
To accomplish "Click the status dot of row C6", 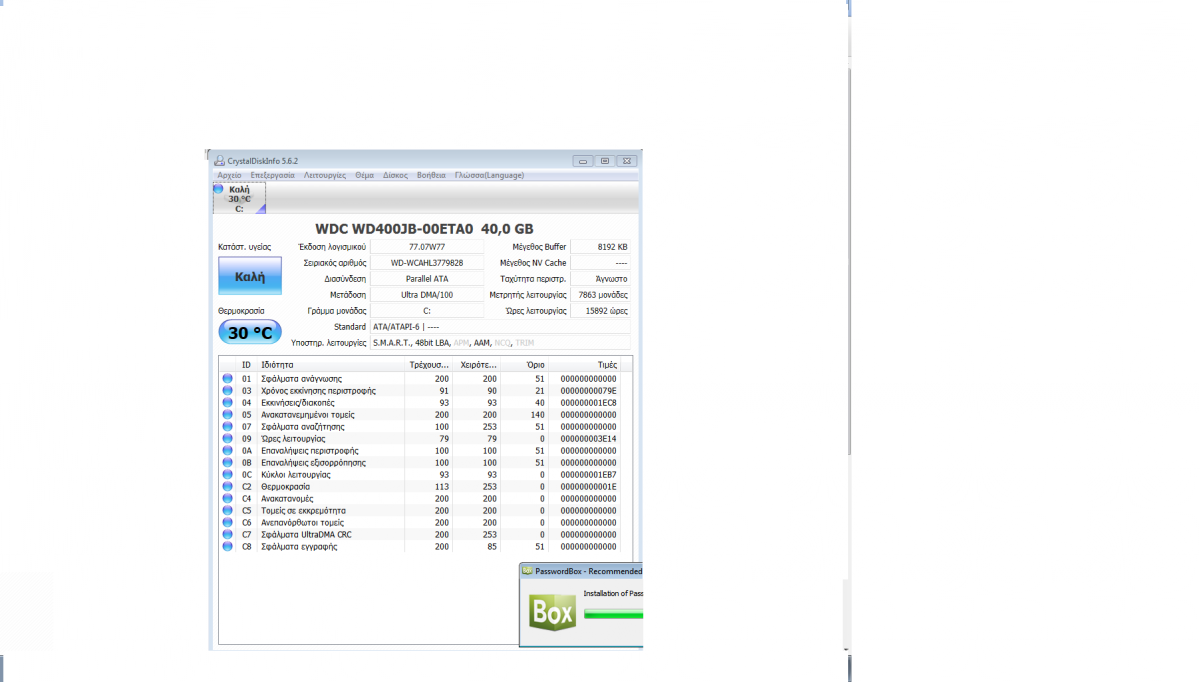I will [x=228, y=523].
